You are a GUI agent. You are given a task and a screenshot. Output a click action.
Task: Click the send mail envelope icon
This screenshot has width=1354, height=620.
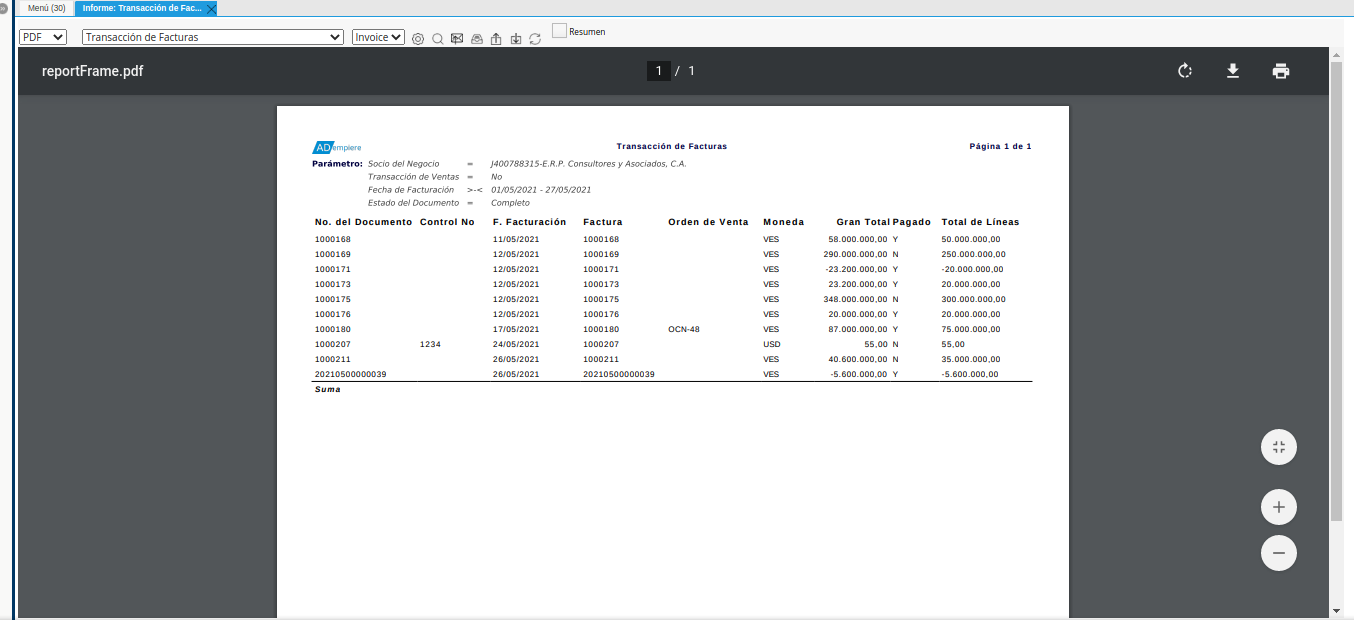[x=457, y=39]
